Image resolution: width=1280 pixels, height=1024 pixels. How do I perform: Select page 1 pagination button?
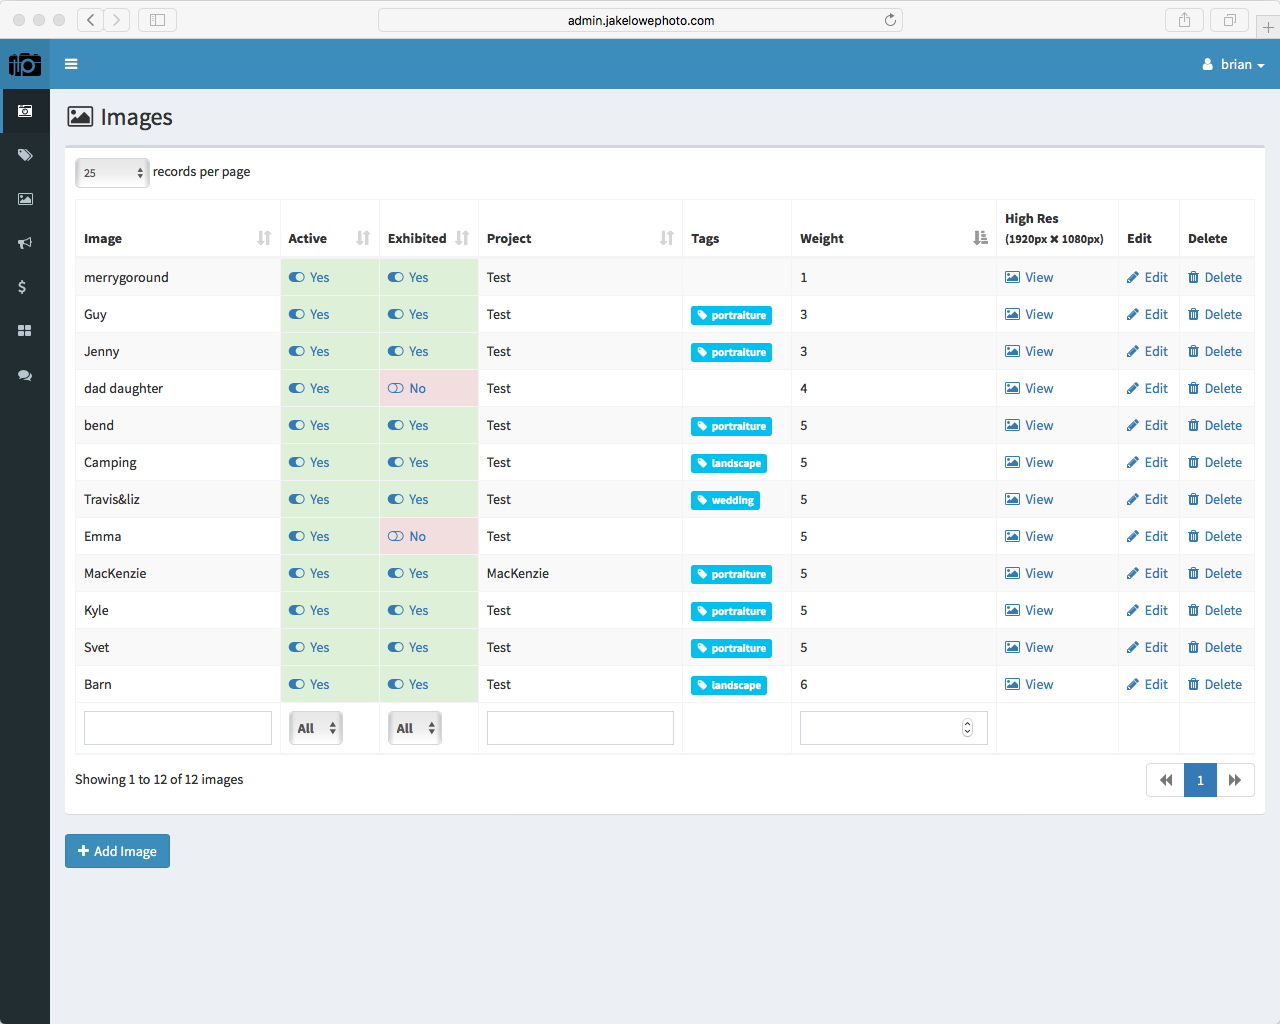[x=1200, y=780]
